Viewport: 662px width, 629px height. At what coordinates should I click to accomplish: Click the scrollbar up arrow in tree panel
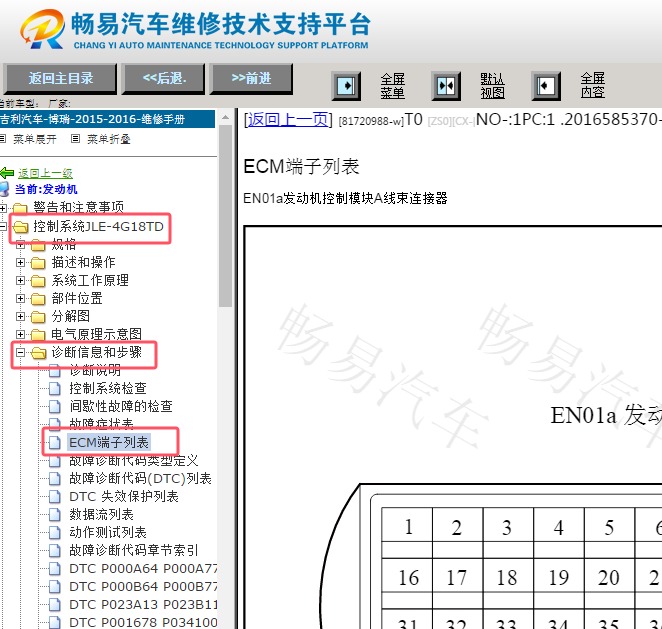pos(226,117)
